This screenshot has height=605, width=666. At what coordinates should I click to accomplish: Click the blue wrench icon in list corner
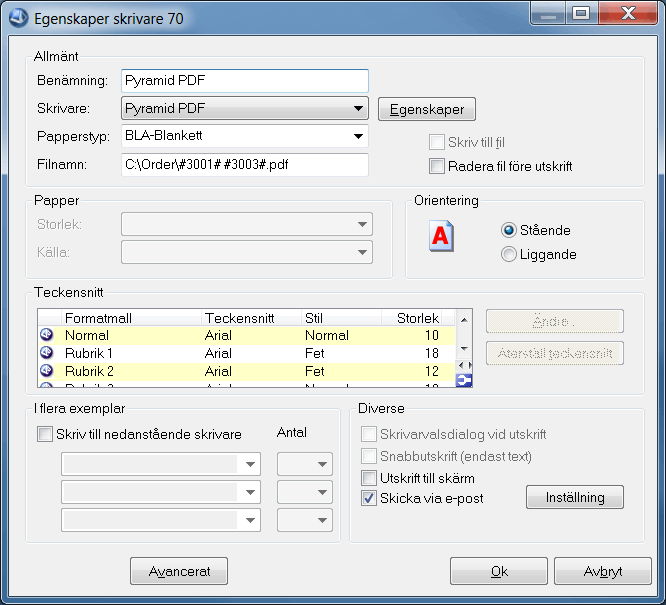464,380
